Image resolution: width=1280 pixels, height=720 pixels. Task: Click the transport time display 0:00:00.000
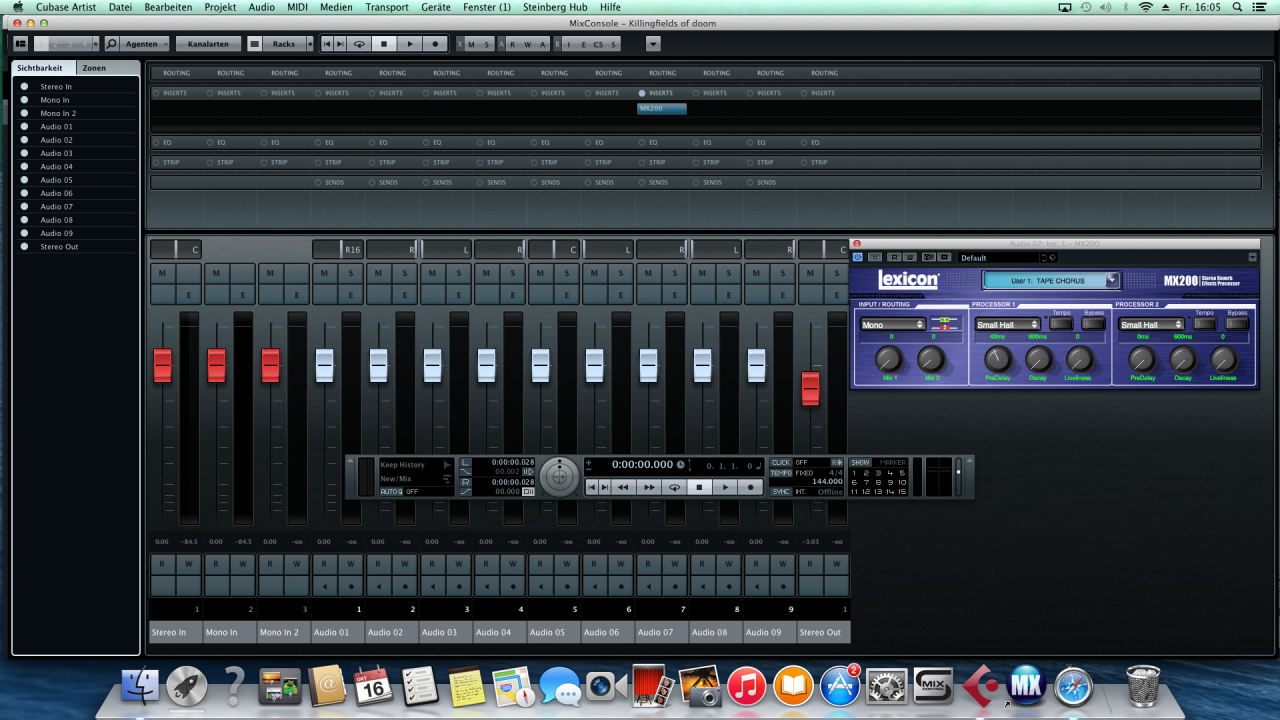[x=642, y=464]
